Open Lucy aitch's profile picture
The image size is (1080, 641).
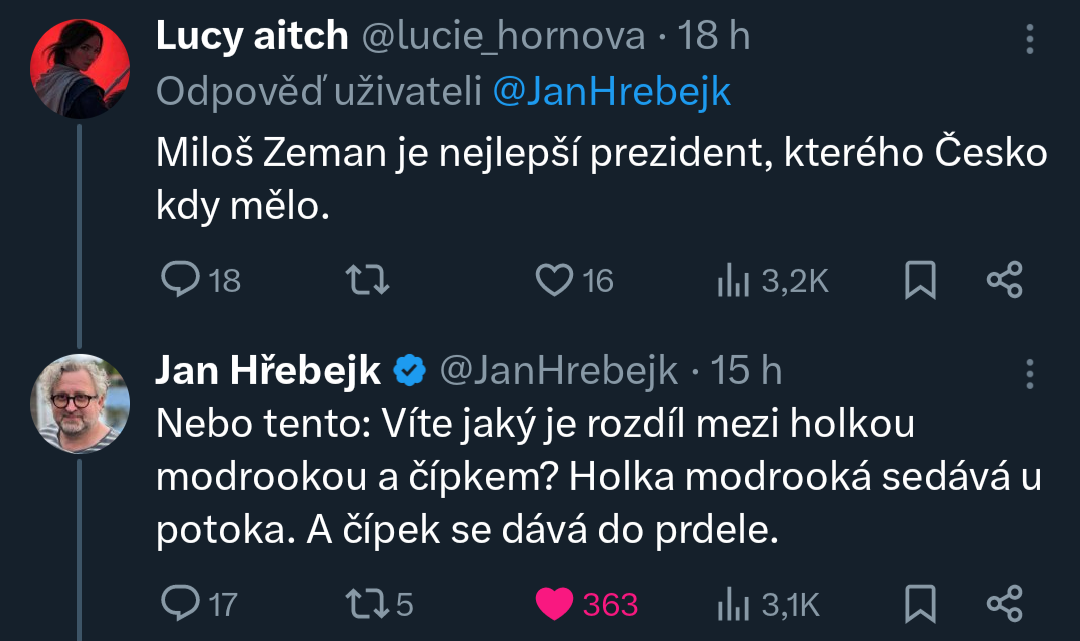coord(80,66)
